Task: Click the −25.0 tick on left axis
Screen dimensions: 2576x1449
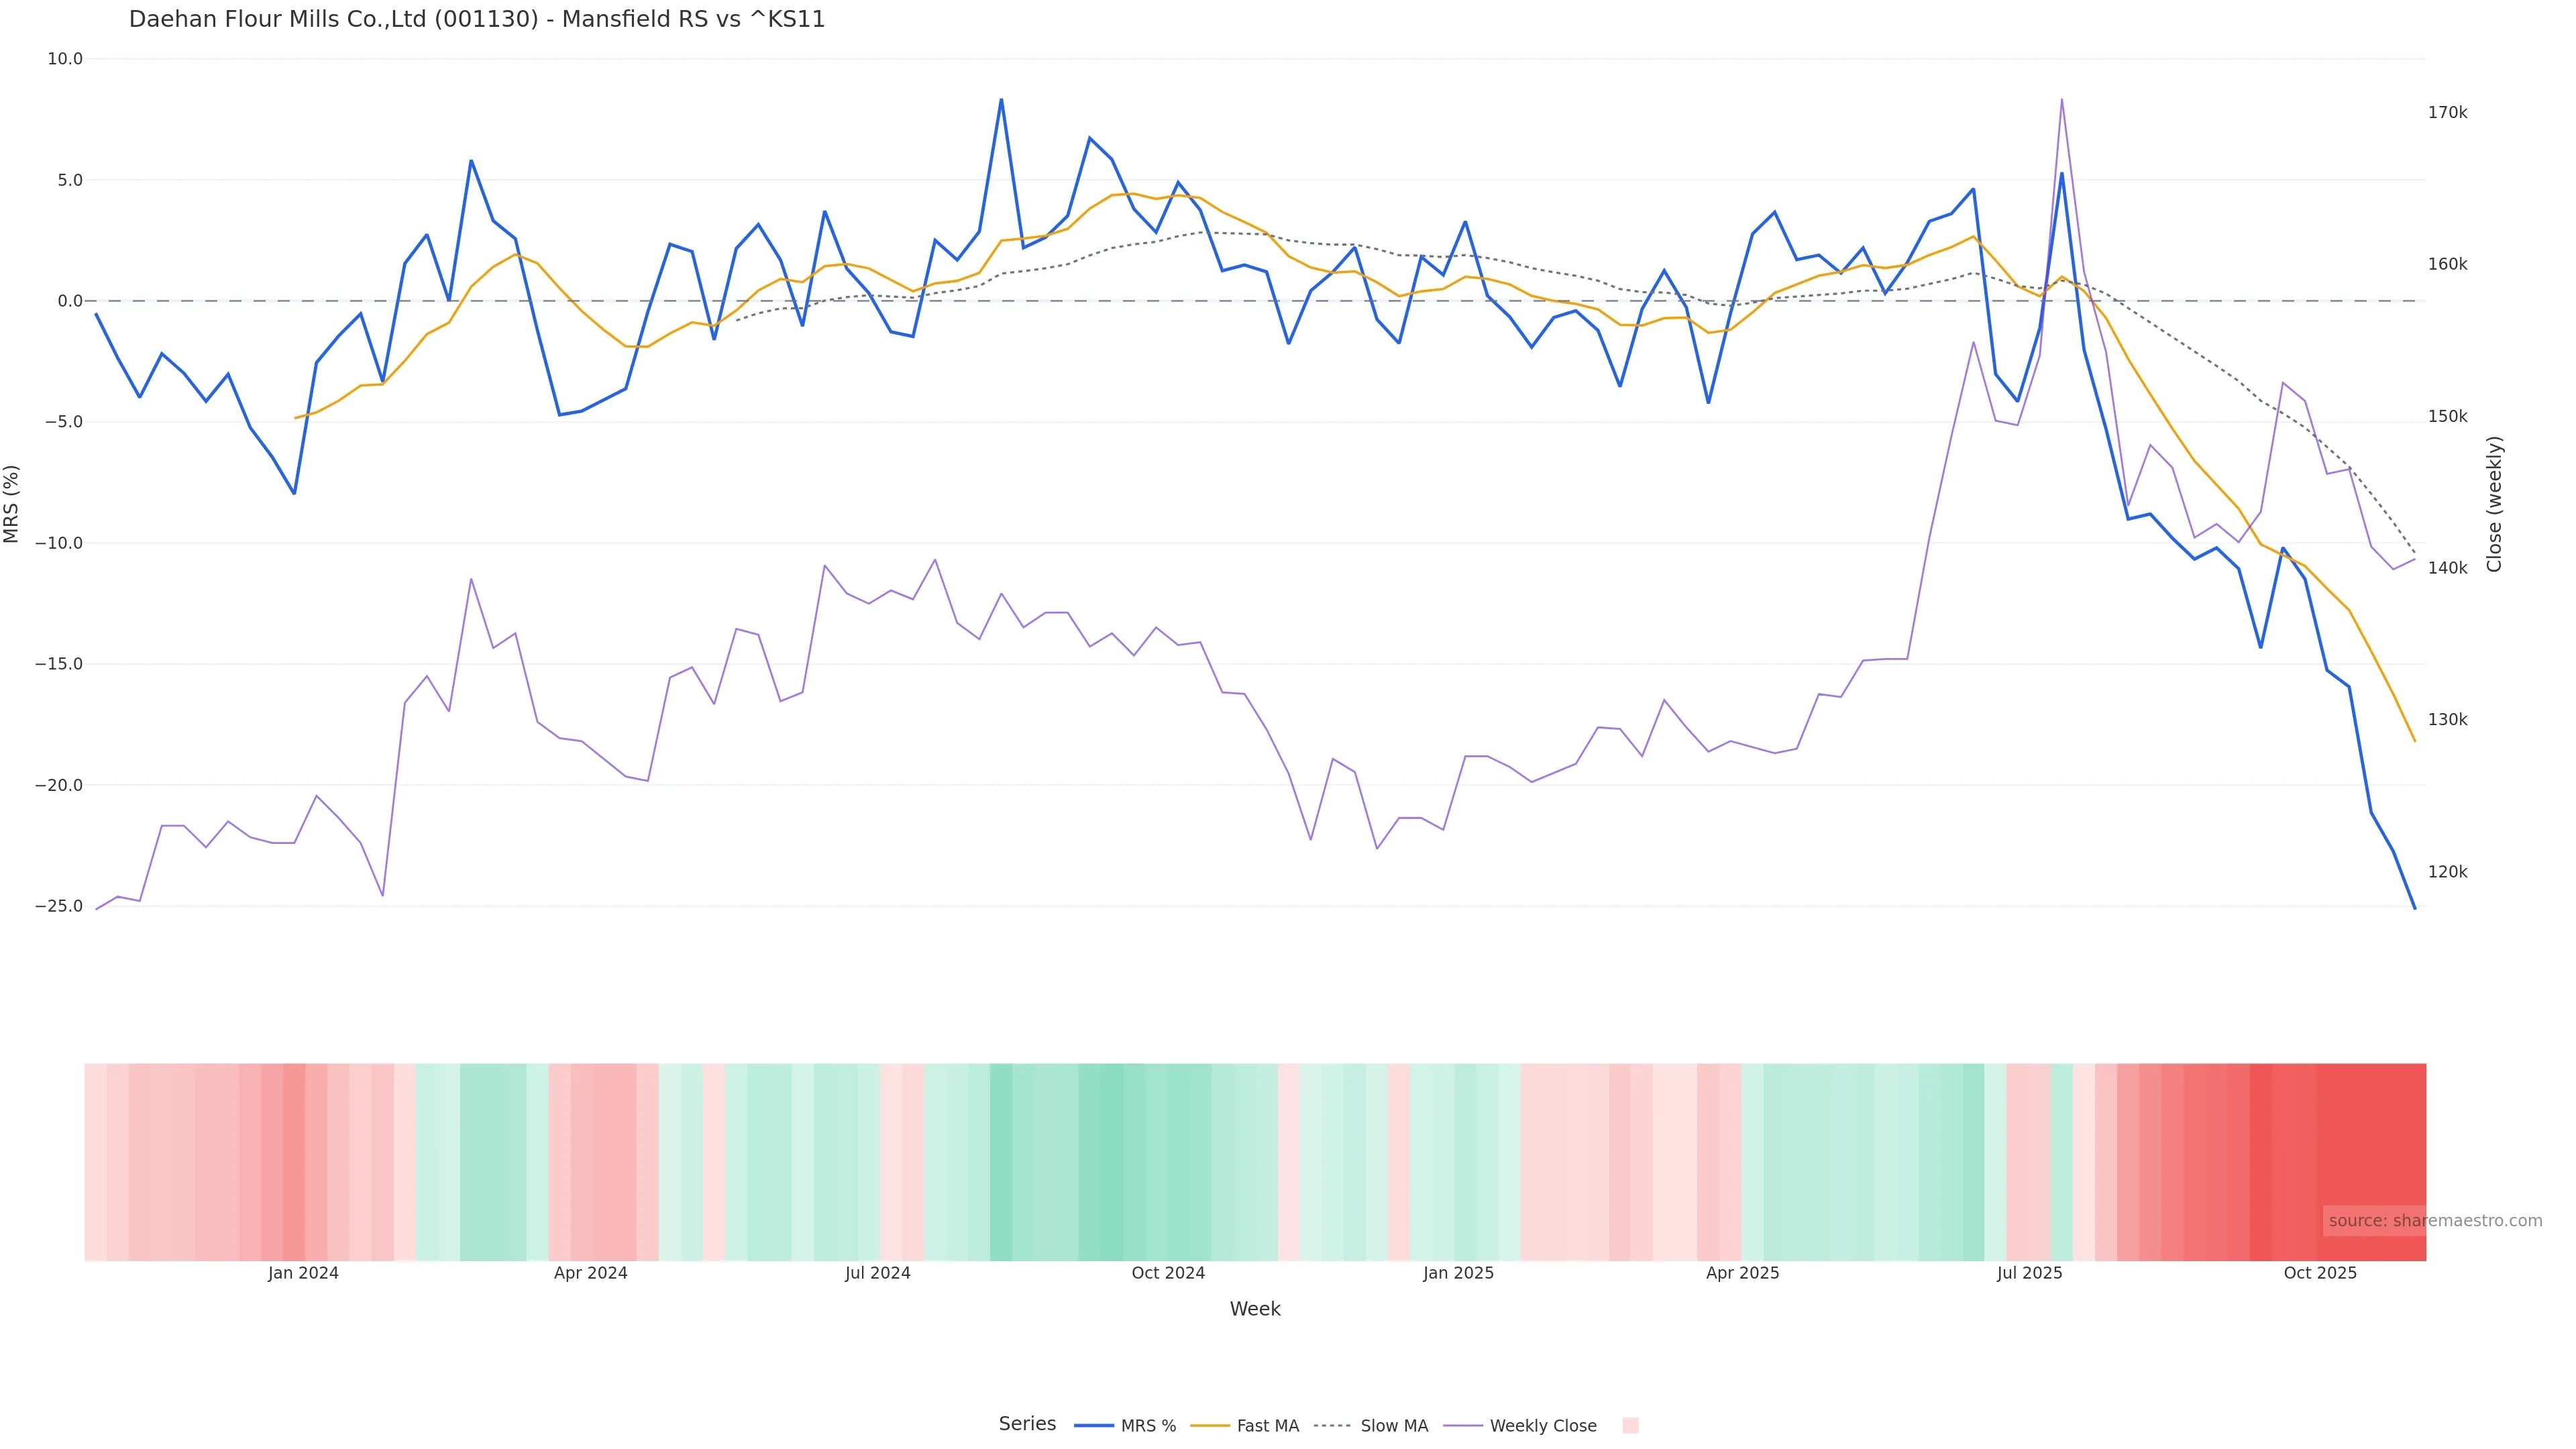Action: (59, 907)
